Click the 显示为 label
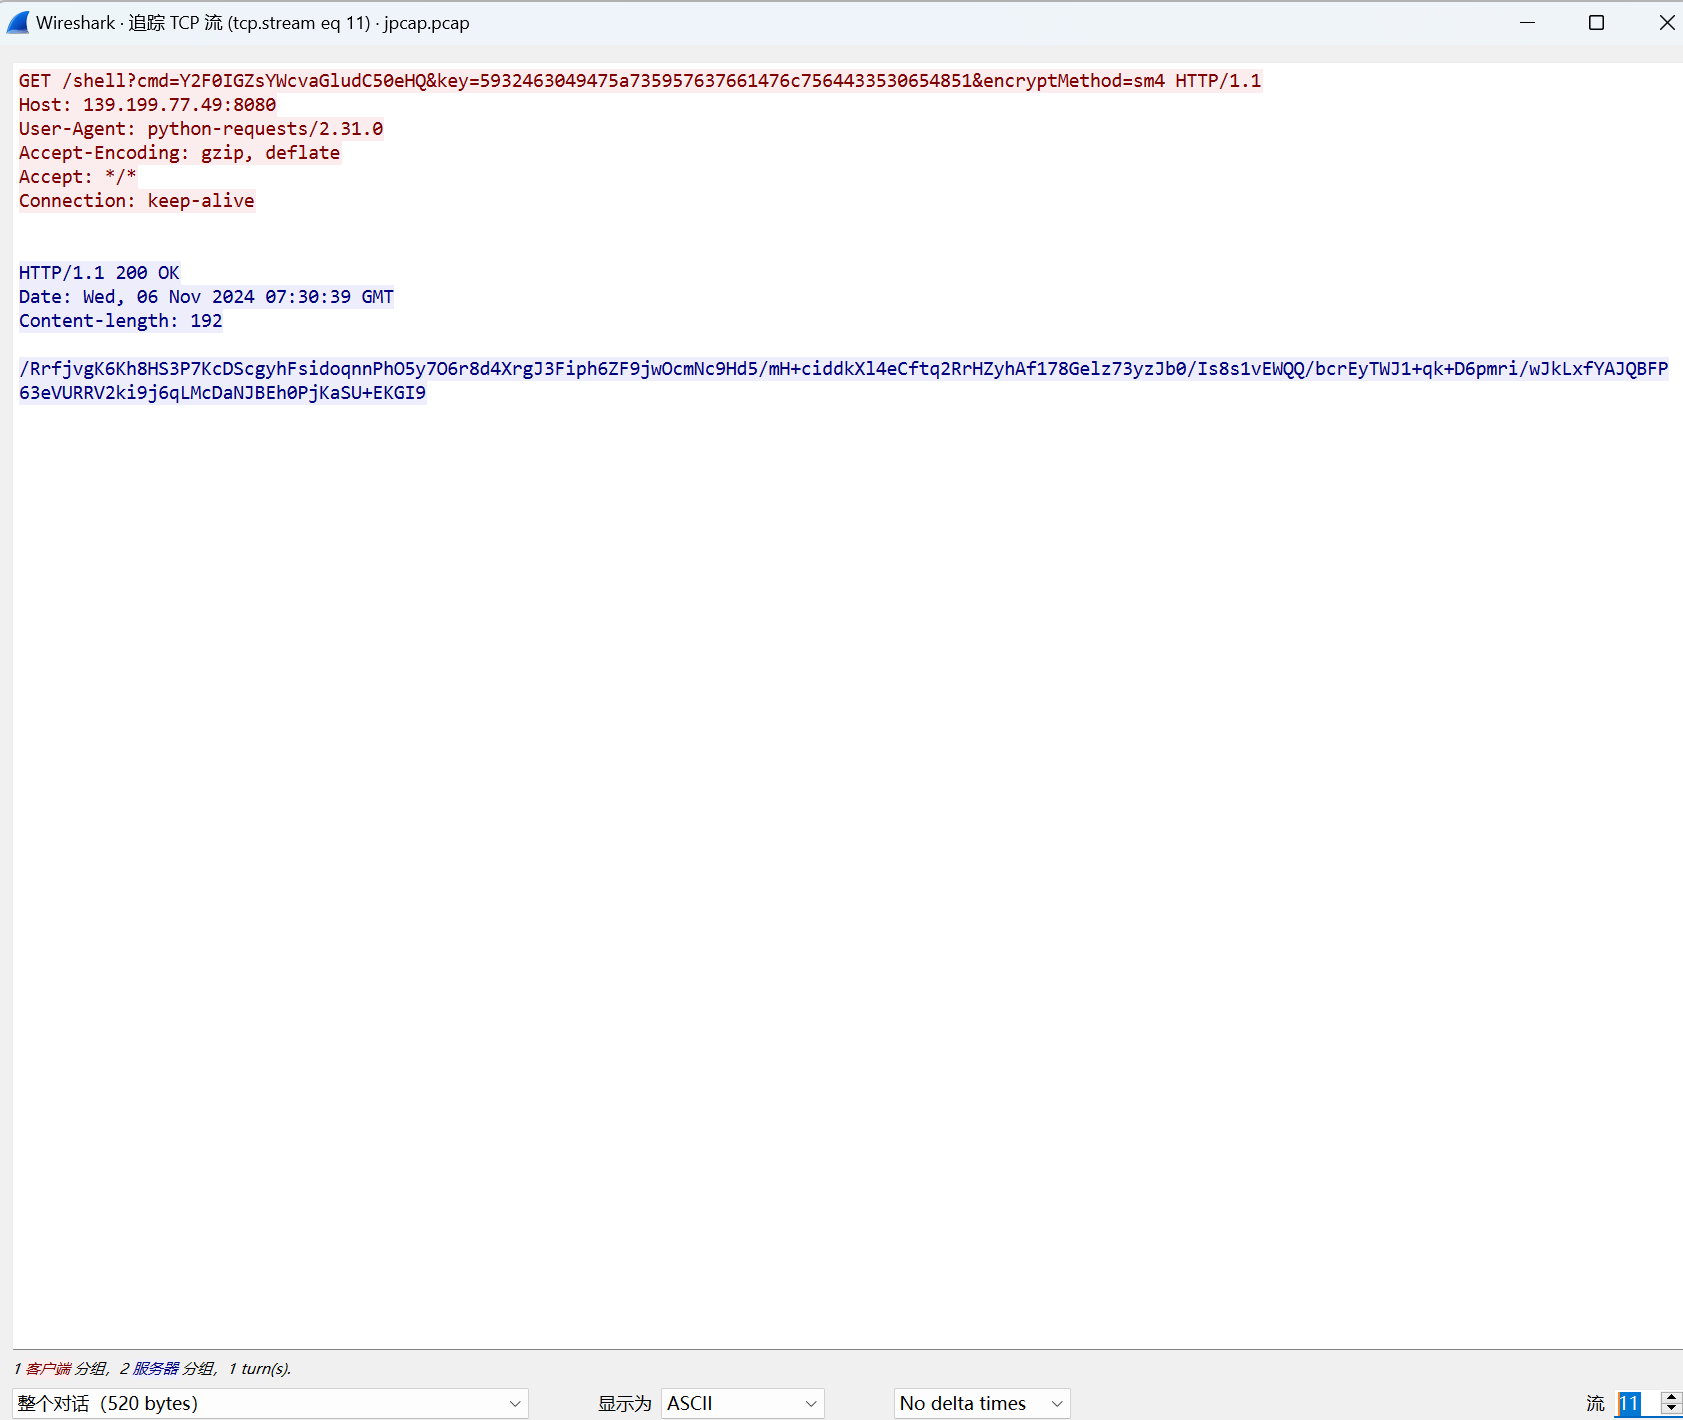This screenshot has width=1683, height=1420. (624, 1403)
